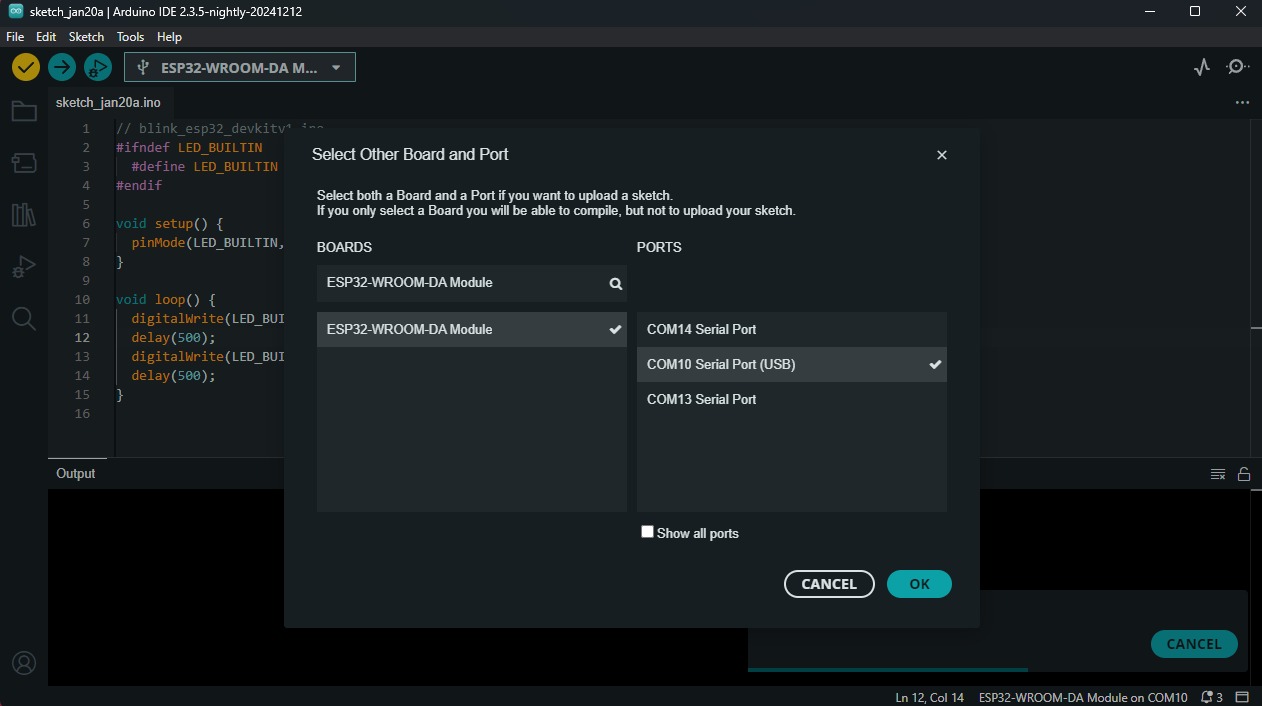
Task: Open the Library Manager sidebar icon
Action: point(24,214)
